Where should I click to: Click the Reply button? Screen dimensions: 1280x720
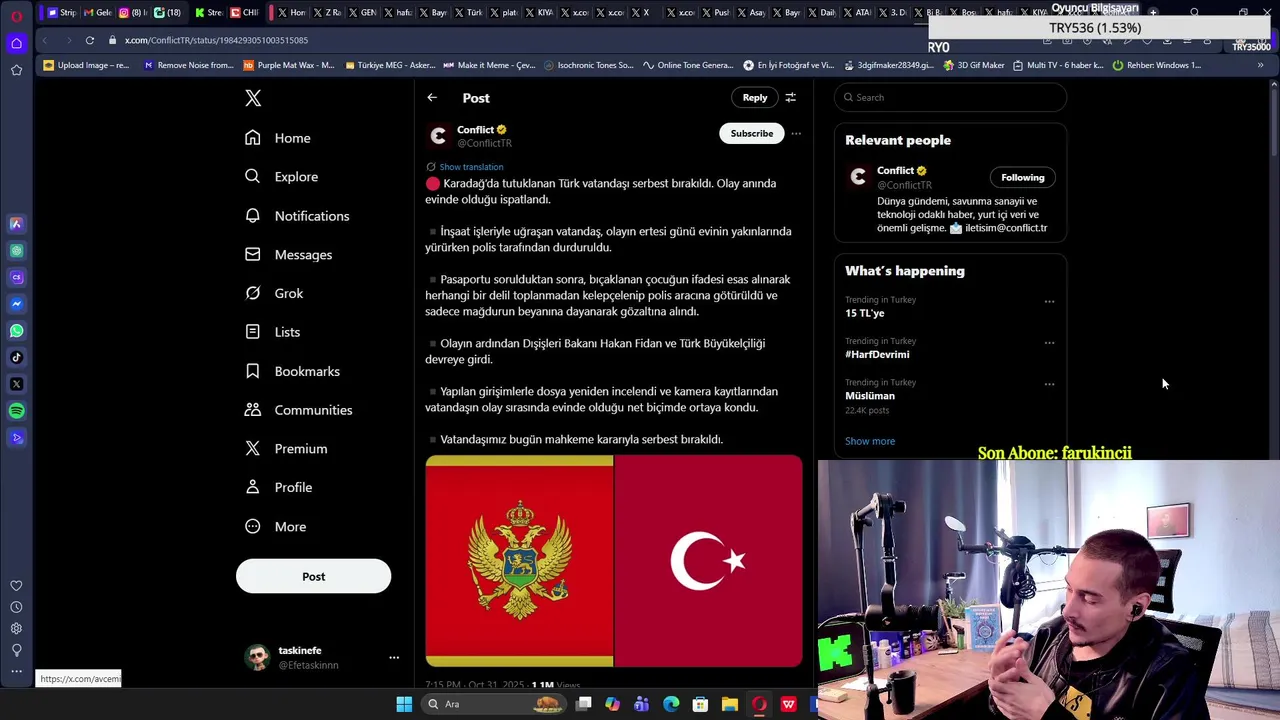coord(755,98)
